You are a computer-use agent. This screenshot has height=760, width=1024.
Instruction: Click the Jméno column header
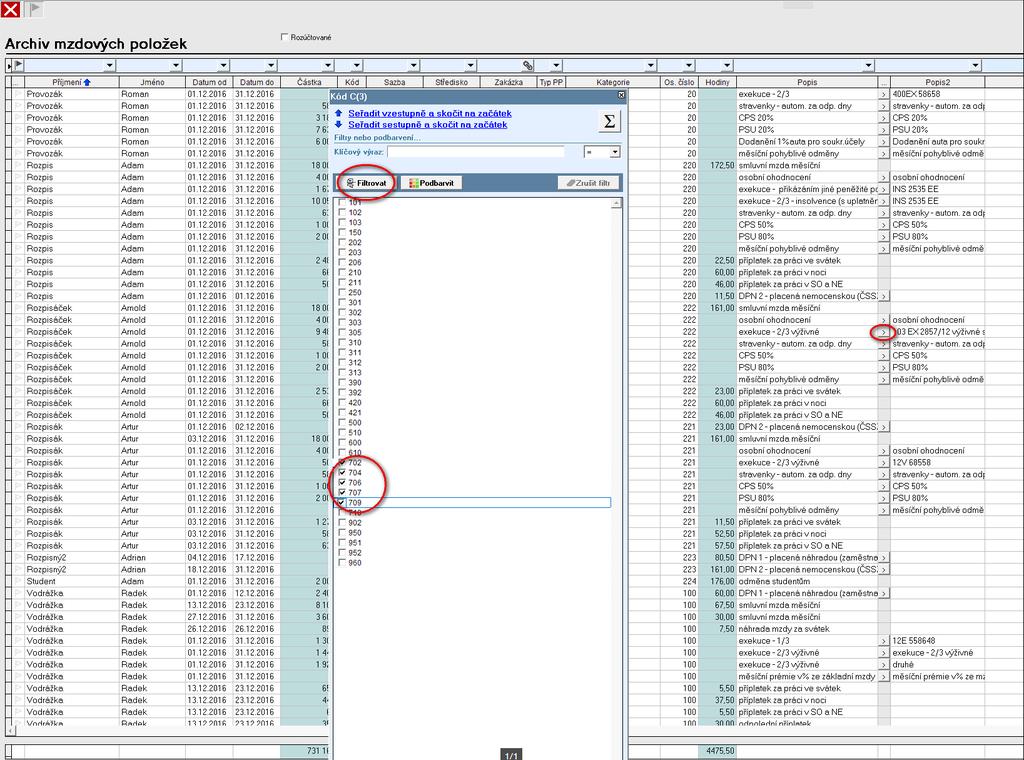pos(152,82)
